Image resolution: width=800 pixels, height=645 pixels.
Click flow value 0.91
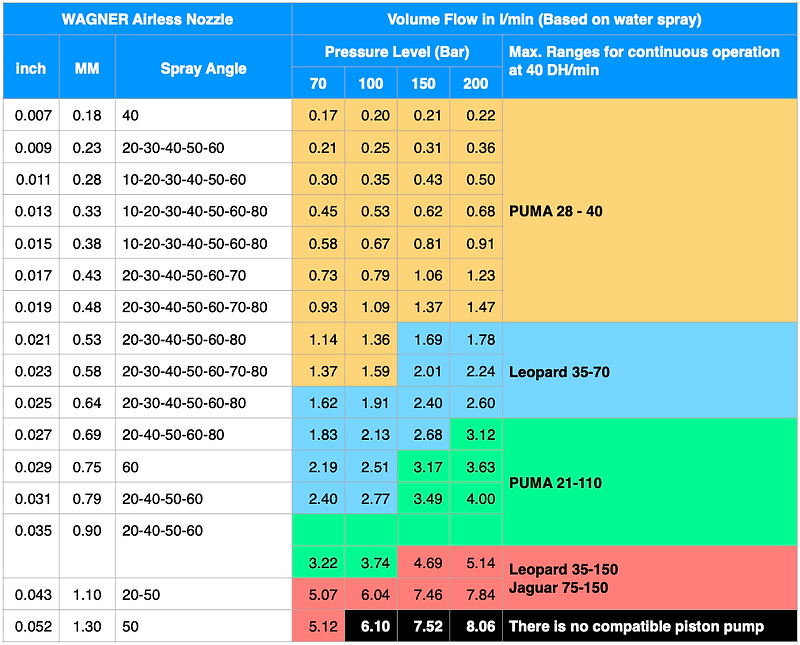click(x=481, y=244)
